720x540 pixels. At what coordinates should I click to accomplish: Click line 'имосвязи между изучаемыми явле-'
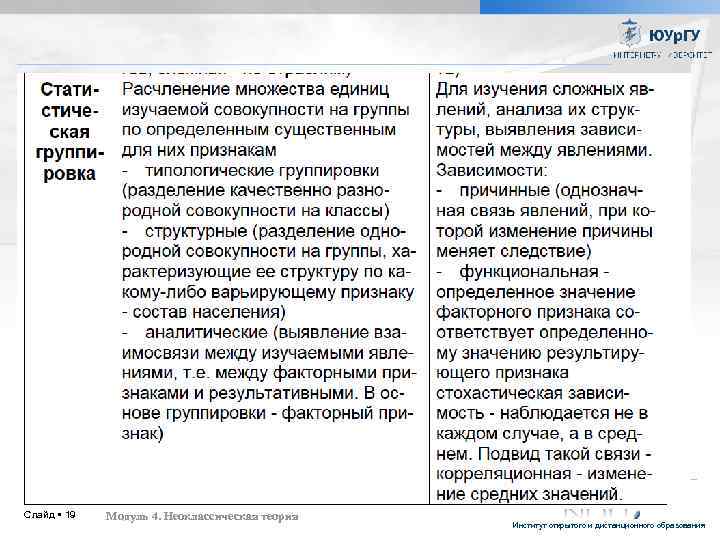(268, 353)
